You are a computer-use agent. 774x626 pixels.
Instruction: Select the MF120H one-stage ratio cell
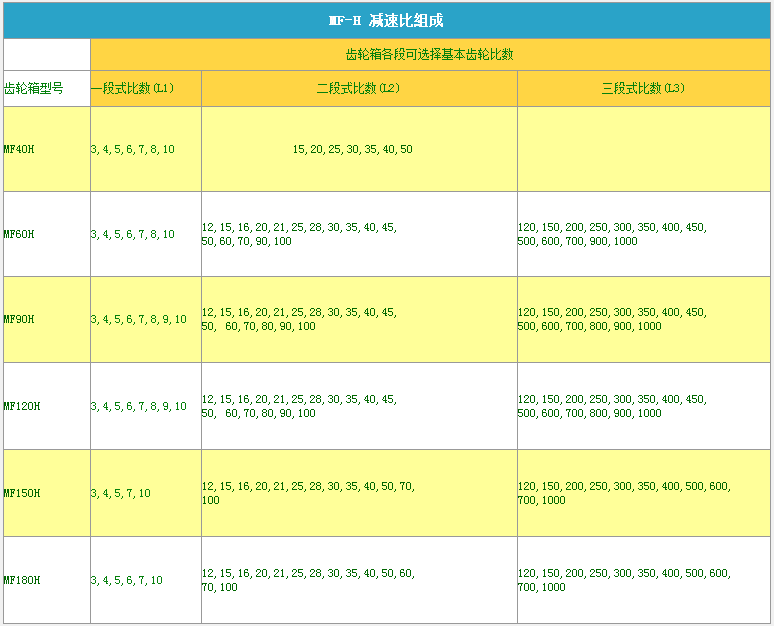139,406
